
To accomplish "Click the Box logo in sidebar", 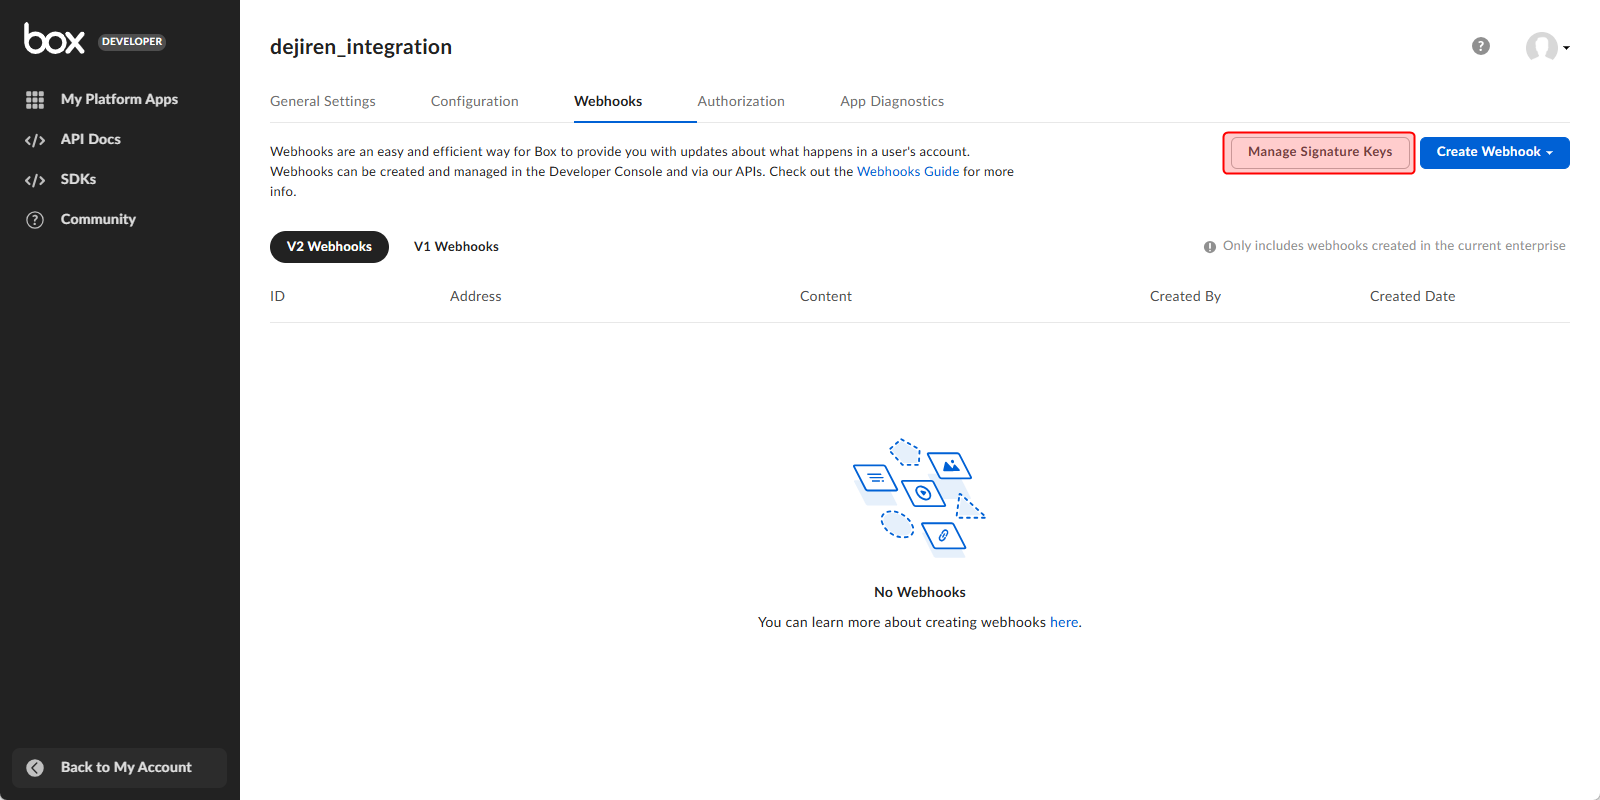I will click(x=54, y=39).
